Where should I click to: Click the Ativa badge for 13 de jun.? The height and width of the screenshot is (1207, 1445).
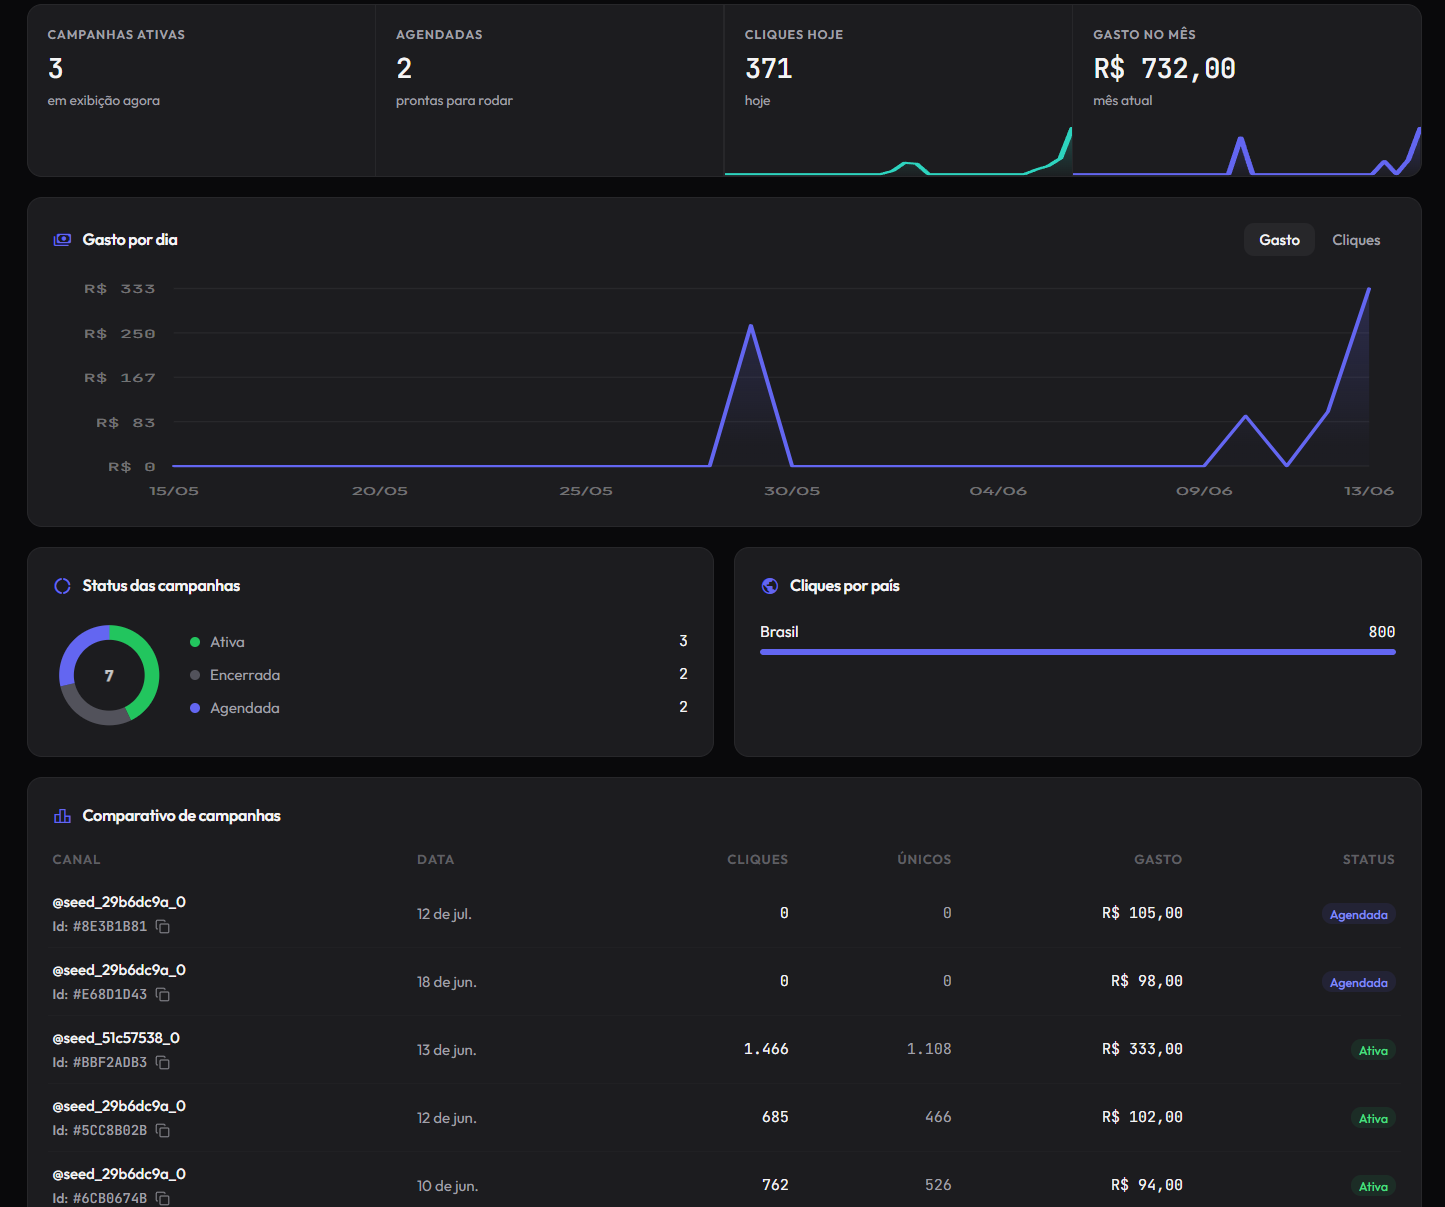point(1373,1051)
